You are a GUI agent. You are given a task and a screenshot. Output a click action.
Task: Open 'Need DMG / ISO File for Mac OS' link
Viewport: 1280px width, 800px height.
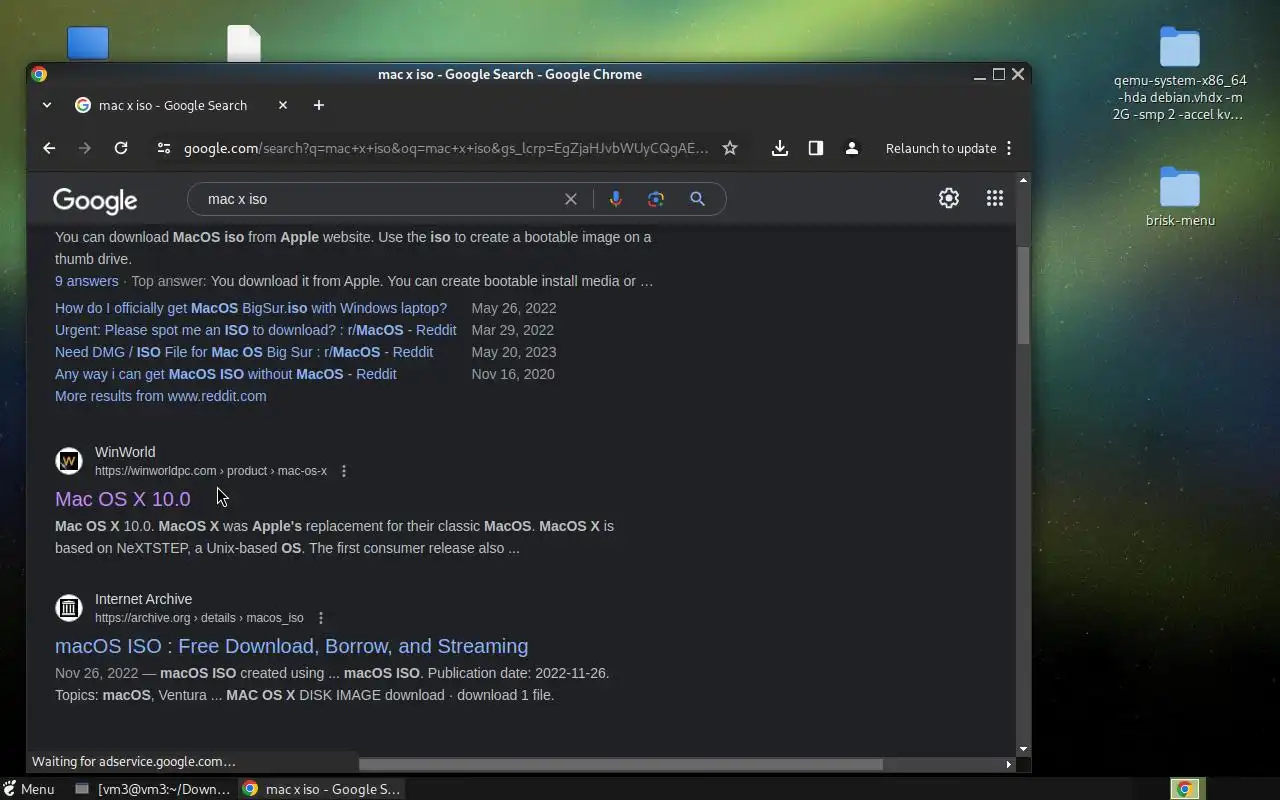coord(244,352)
